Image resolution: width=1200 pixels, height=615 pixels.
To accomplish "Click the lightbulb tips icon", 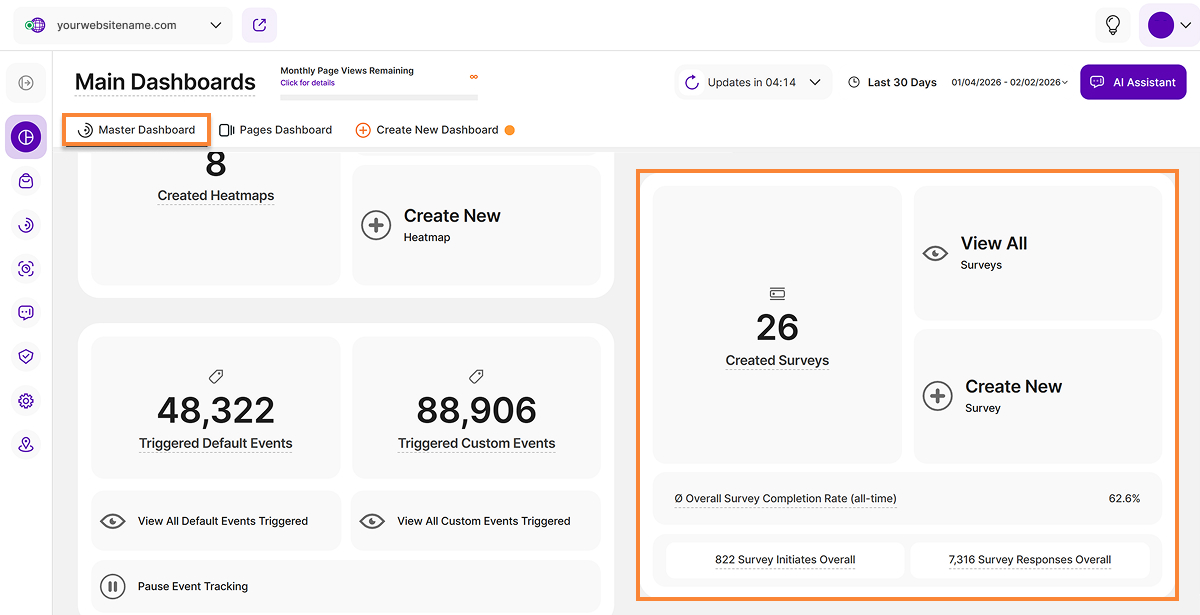I will pos(1112,25).
